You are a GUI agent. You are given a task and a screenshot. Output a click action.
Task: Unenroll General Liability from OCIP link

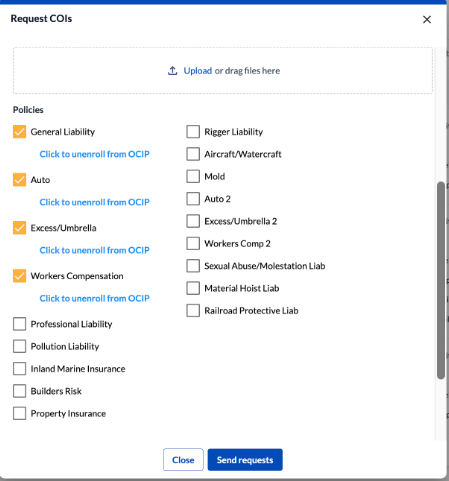pos(94,154)
